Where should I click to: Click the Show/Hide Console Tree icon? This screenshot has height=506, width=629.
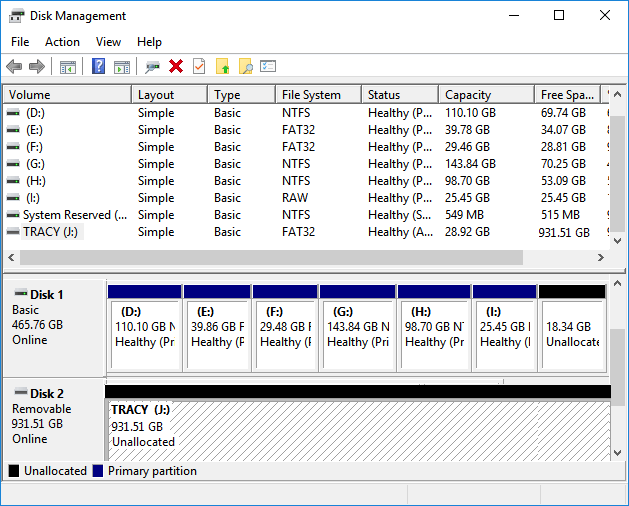tap(68, 66)
